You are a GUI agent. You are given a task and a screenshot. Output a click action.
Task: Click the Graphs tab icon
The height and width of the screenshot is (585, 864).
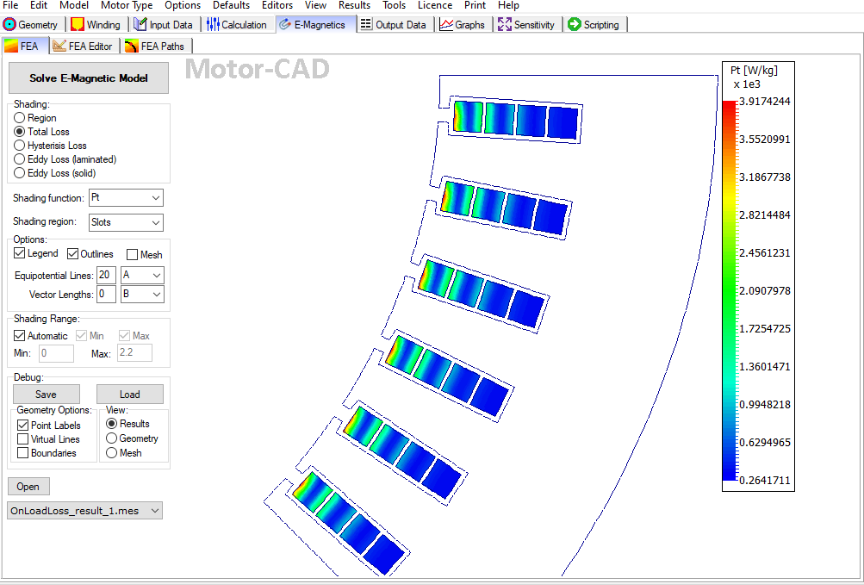pyautogui.click(x=446, y=24)
